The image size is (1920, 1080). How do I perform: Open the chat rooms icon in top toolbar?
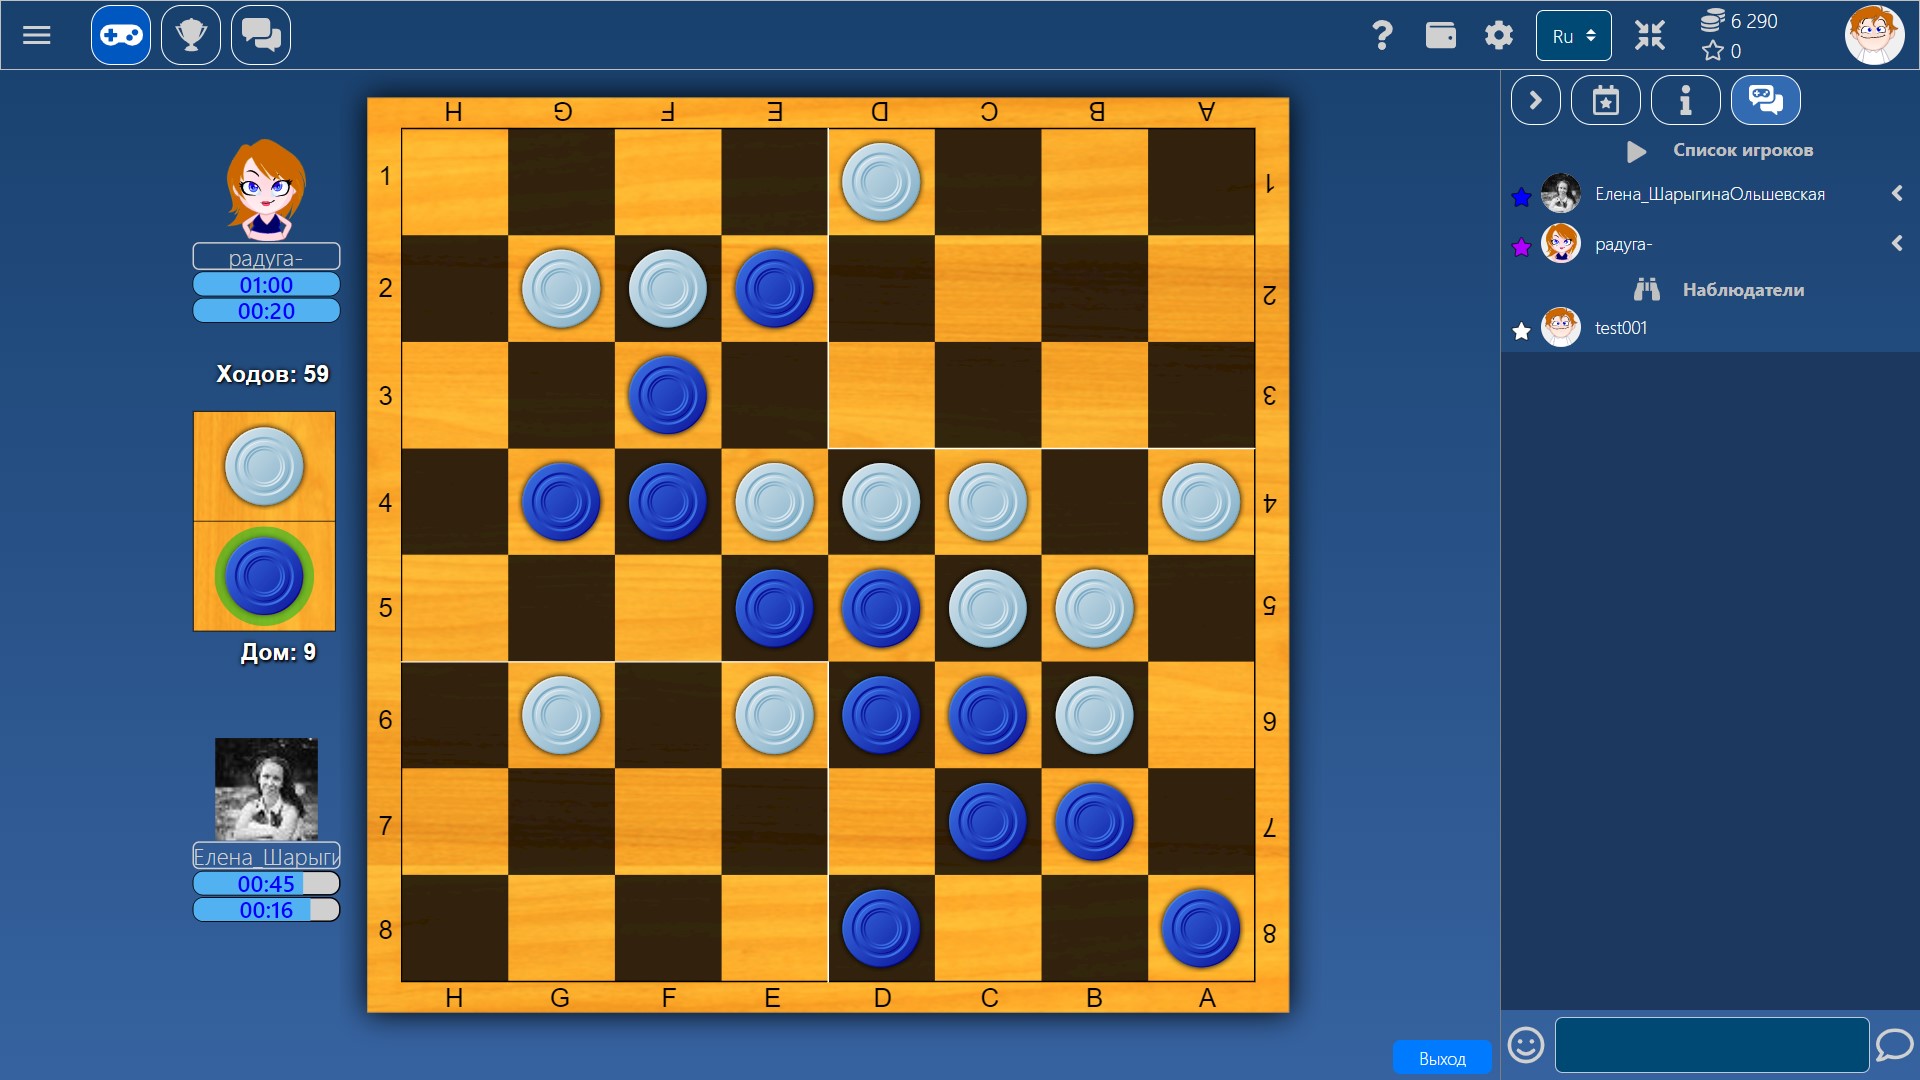pos(260,34)
